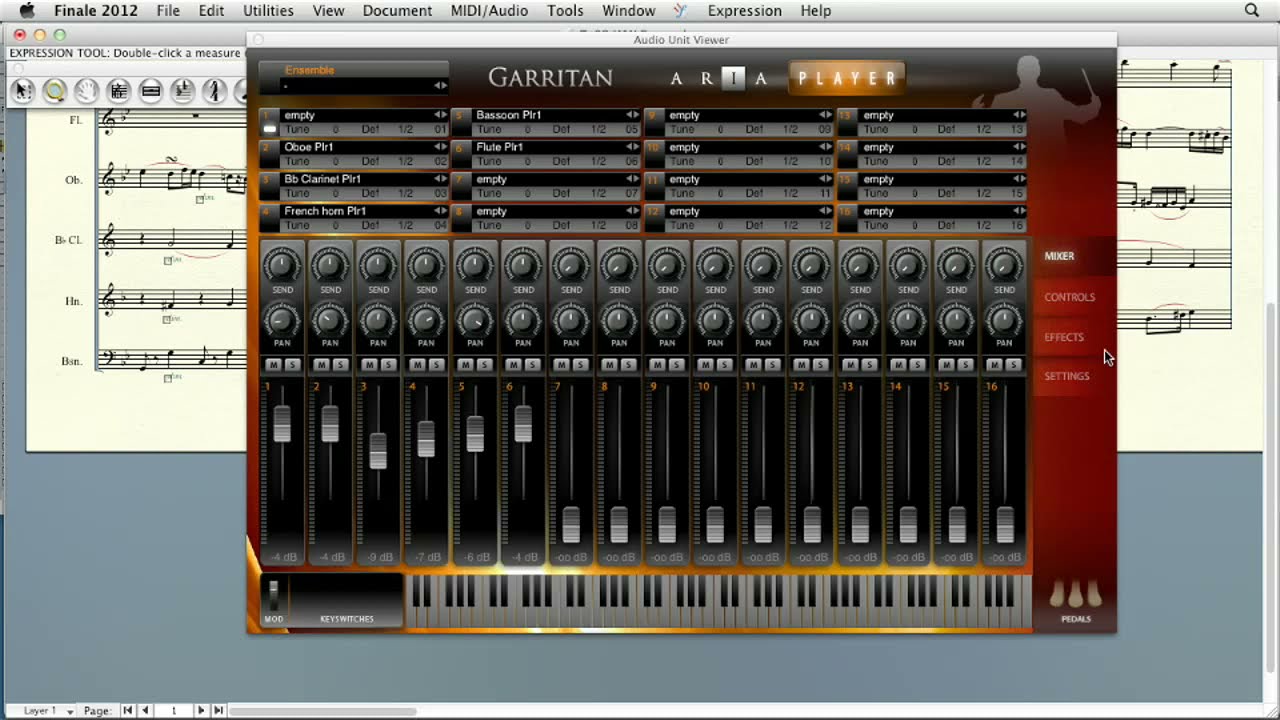
Task: Jump to the last page
Action: click(x=218, y=711)
